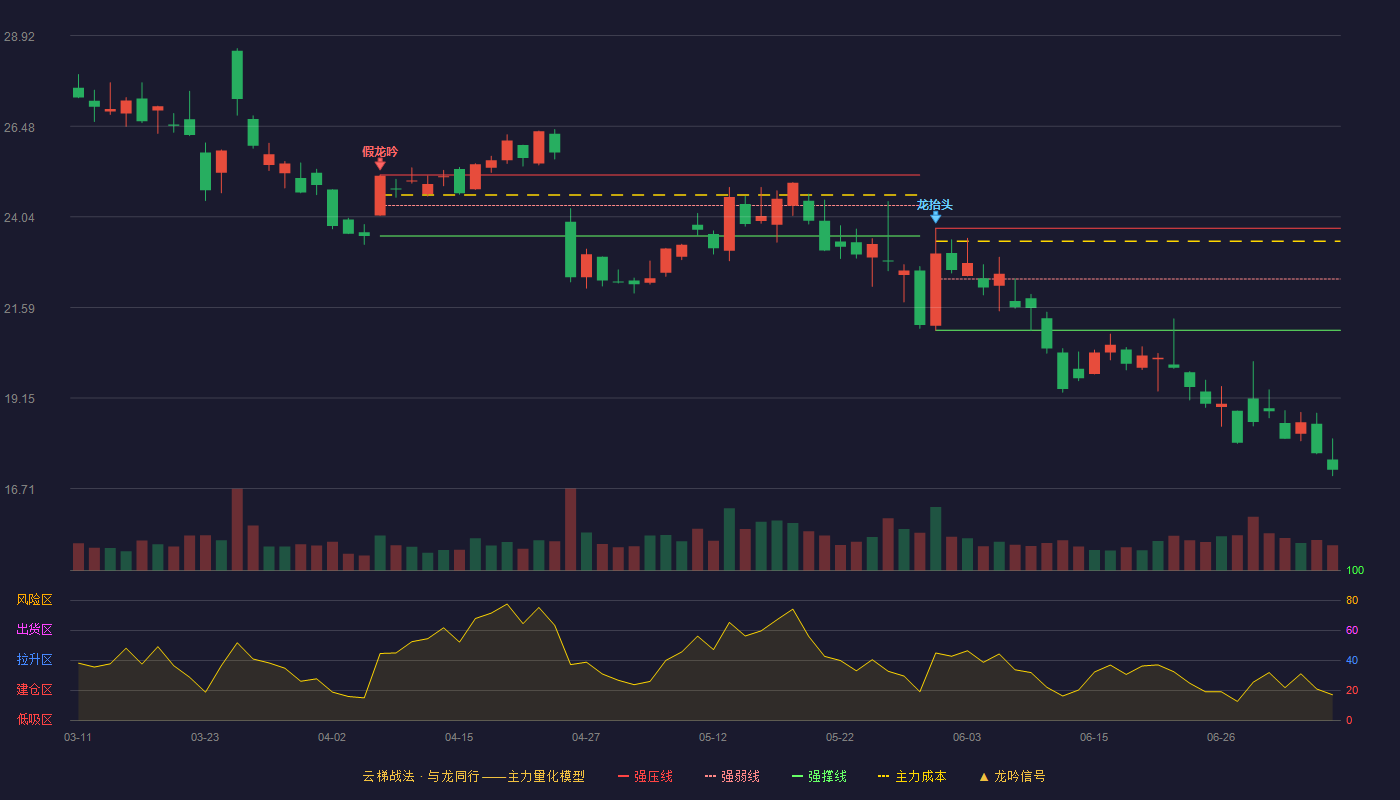
Task: Select the 建仓区 zone label
Action: (34, 690)
